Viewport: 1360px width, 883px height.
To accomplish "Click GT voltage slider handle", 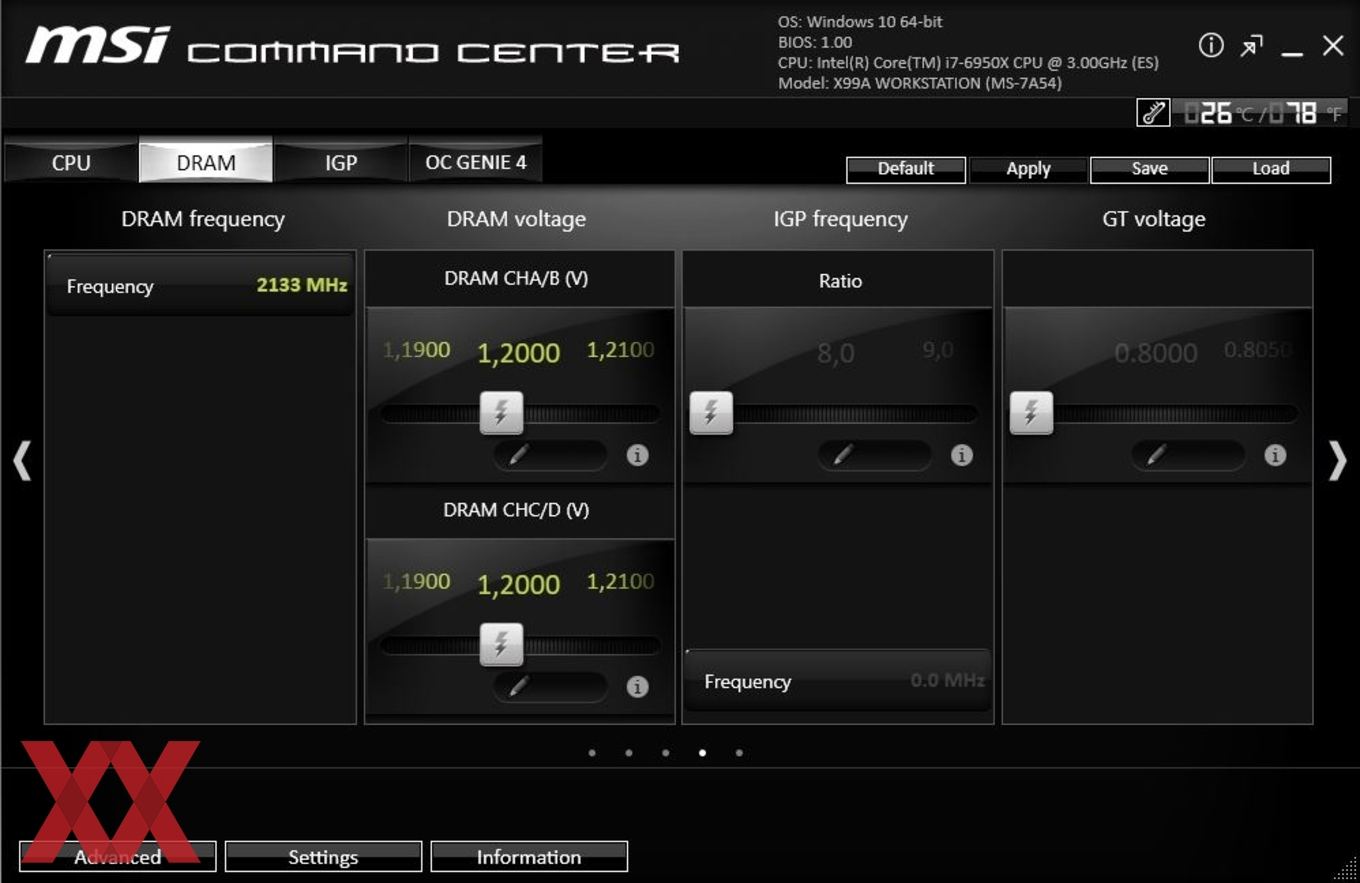I will (1031, 413).
